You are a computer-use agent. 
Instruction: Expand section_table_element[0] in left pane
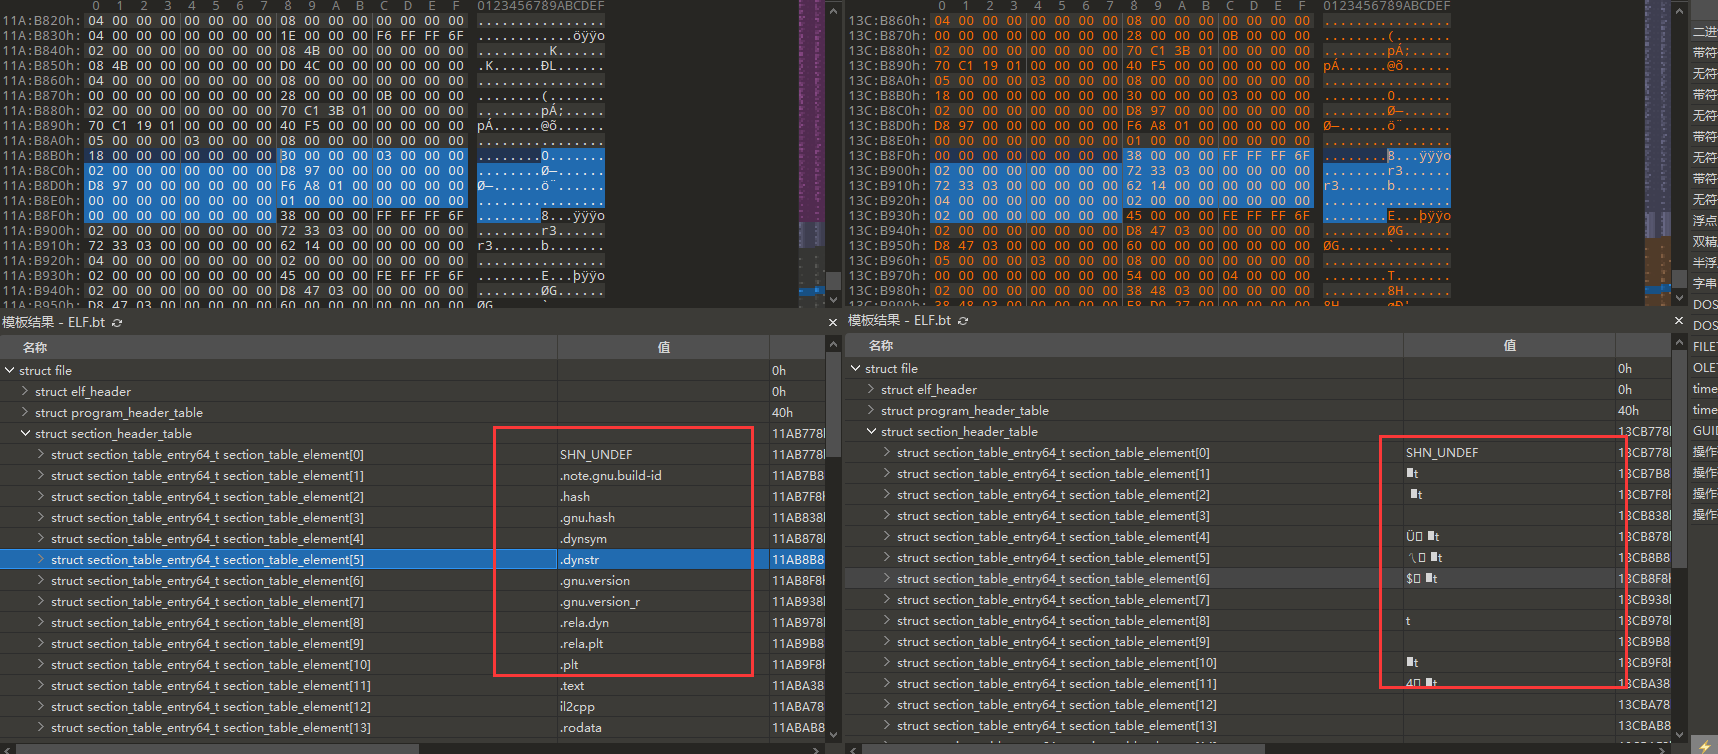click(x=41, y=455)
